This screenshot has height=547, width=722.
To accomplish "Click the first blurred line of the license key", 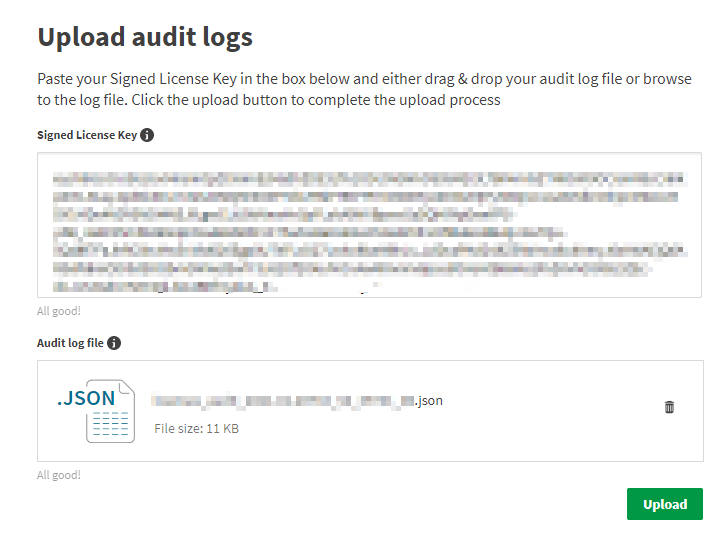I will click(x=368, y=179).
